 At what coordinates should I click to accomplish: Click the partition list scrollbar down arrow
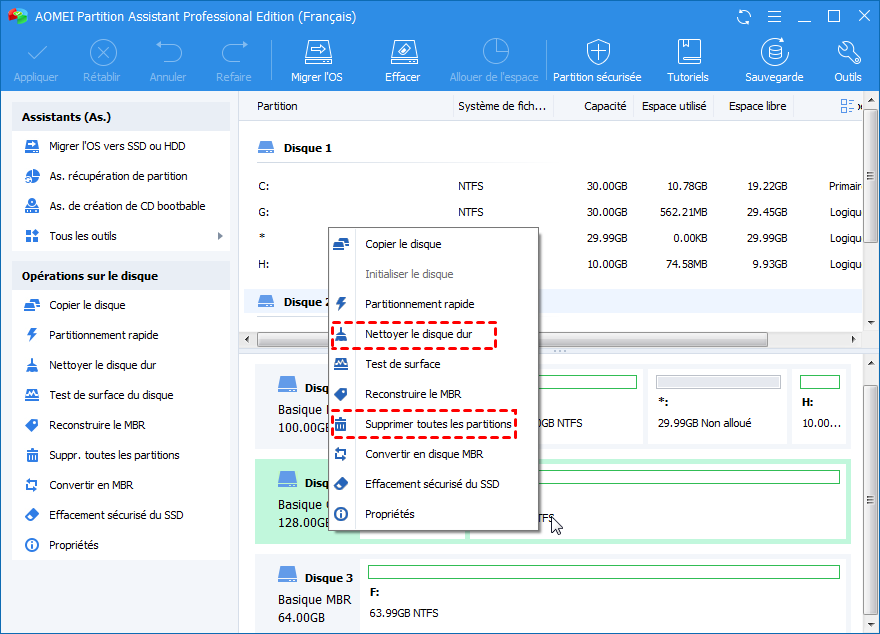pos(871,323)
